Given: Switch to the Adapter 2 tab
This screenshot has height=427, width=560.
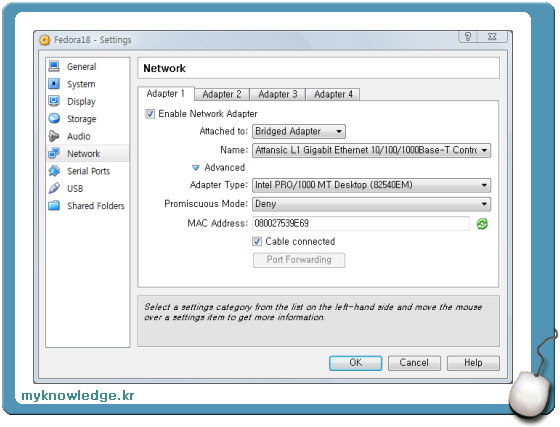Looking at the screenshot, I should pyautogui.click(x=222, y=94).
